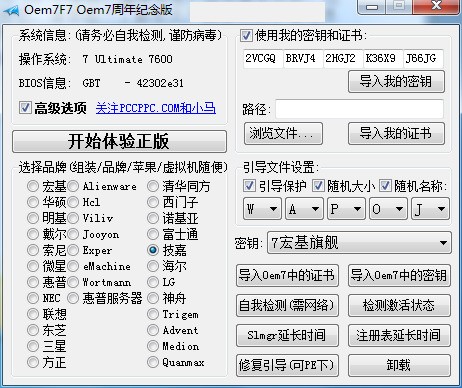Screen dimensions: 462x388
Task: Open the J letter dropdown
Action: pos(430,209)
